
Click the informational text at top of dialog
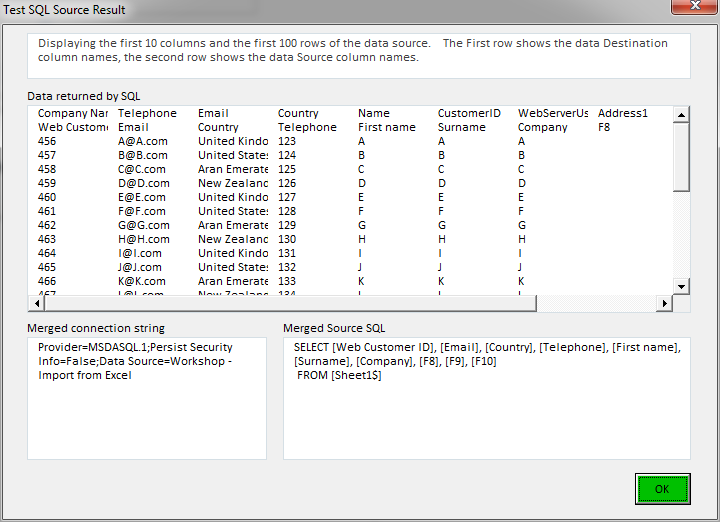360,50
